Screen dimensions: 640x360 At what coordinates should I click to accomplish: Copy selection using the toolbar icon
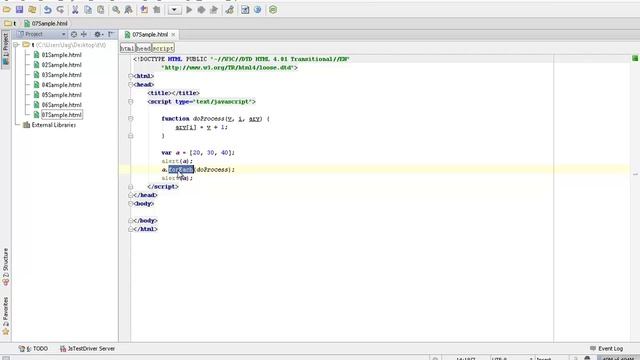[x=88, y=9]
